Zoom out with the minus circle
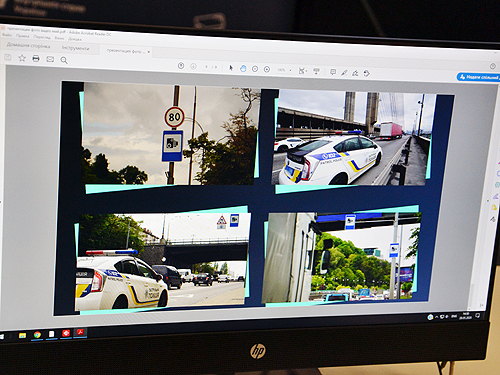Viewport: 500px width, 375px height. click(x=255, y=69)
